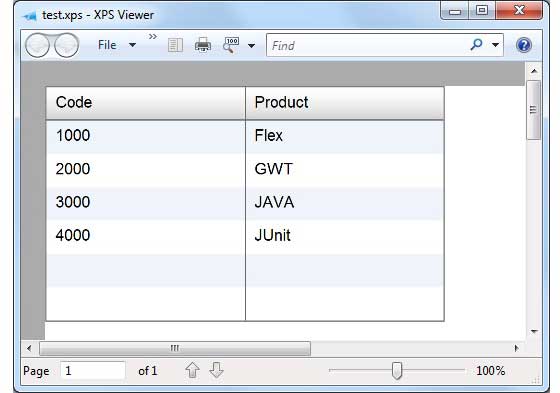Click the printer icon to print

[x=202, y=45]
